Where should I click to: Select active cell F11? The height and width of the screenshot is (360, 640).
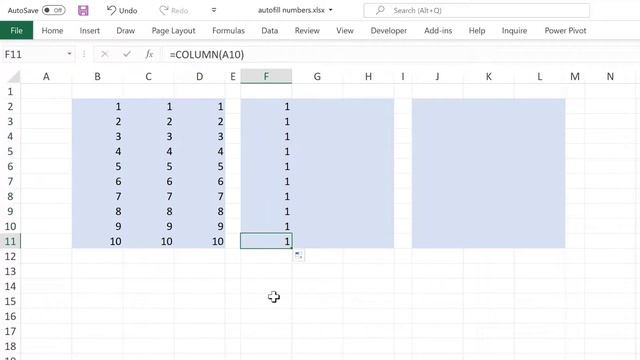point(266,241)
